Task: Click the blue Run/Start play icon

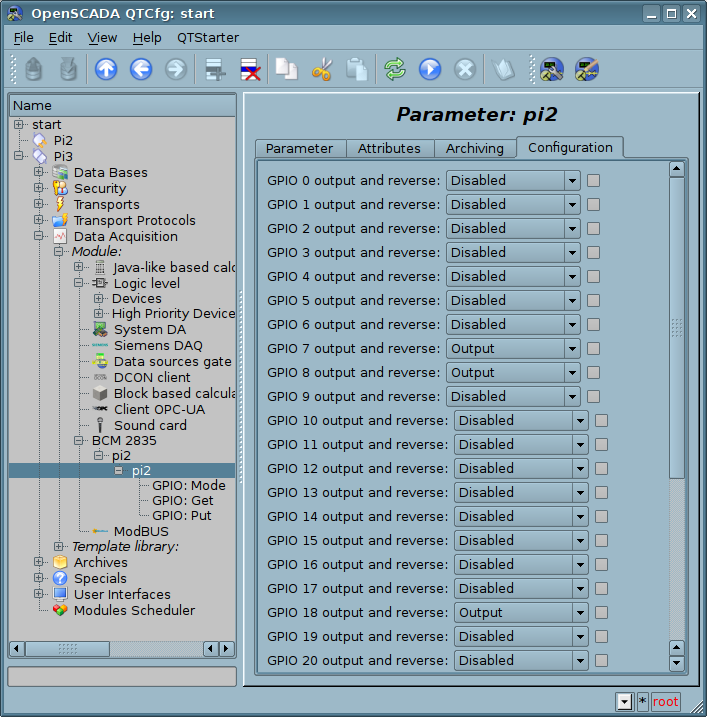Action: [x=430, y=69]
